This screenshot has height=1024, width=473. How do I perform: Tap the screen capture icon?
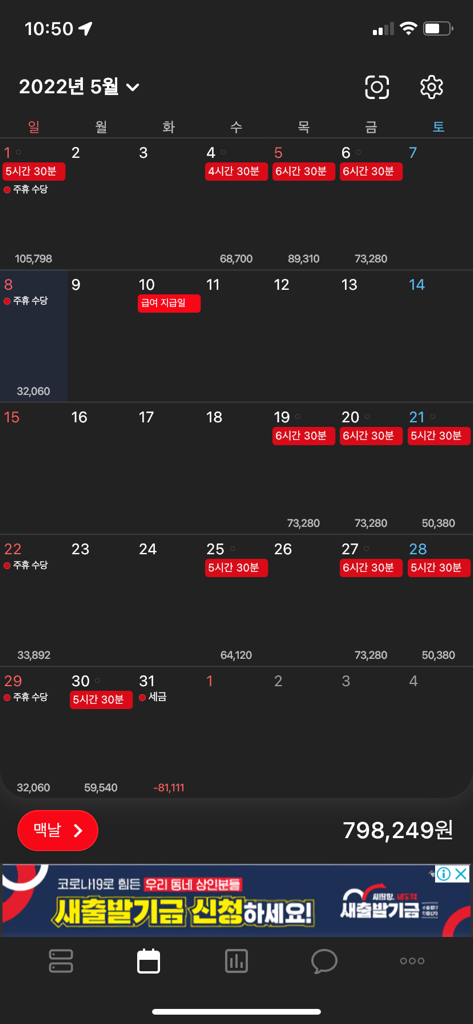[377, 87]
